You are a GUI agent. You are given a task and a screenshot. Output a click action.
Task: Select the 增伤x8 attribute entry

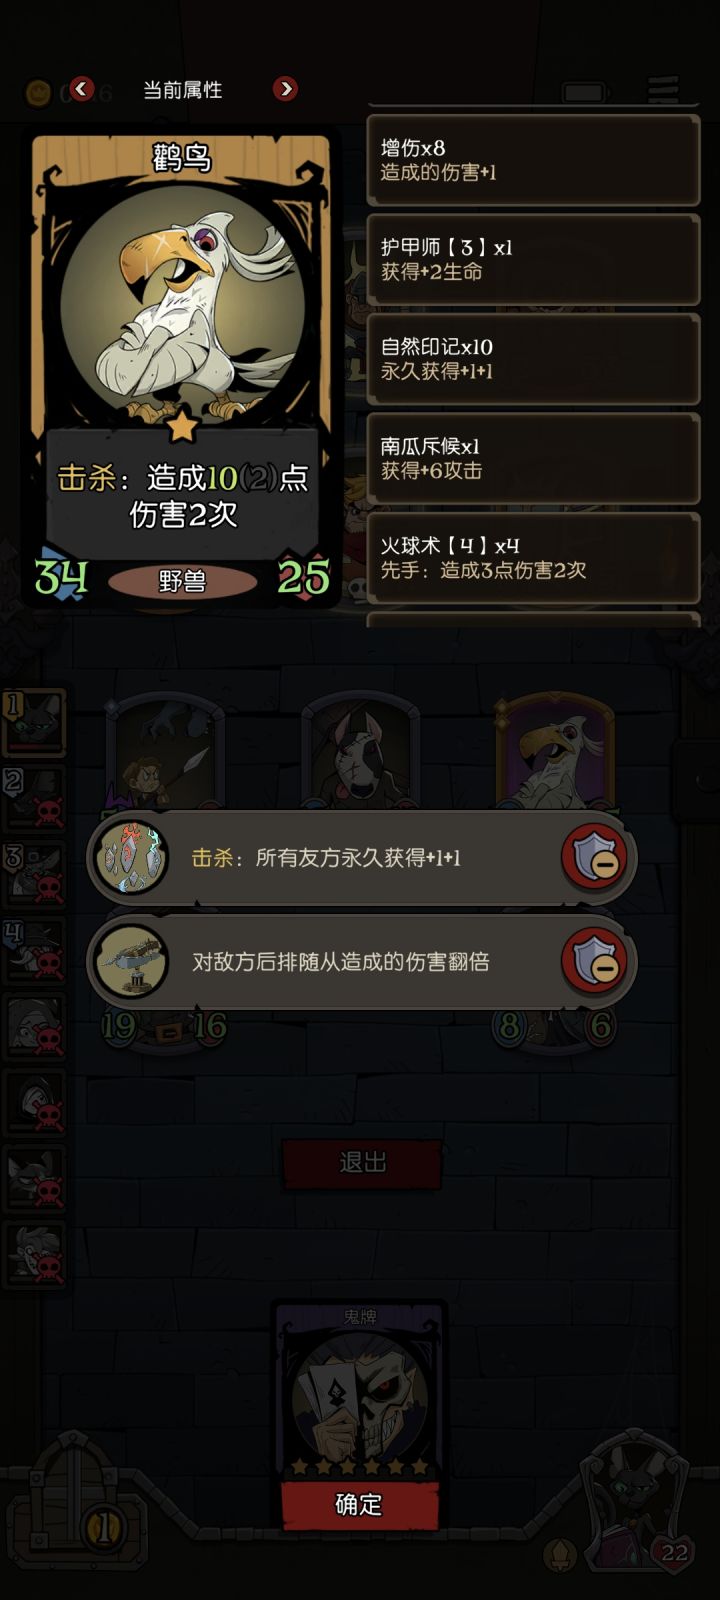pos(533,160)
